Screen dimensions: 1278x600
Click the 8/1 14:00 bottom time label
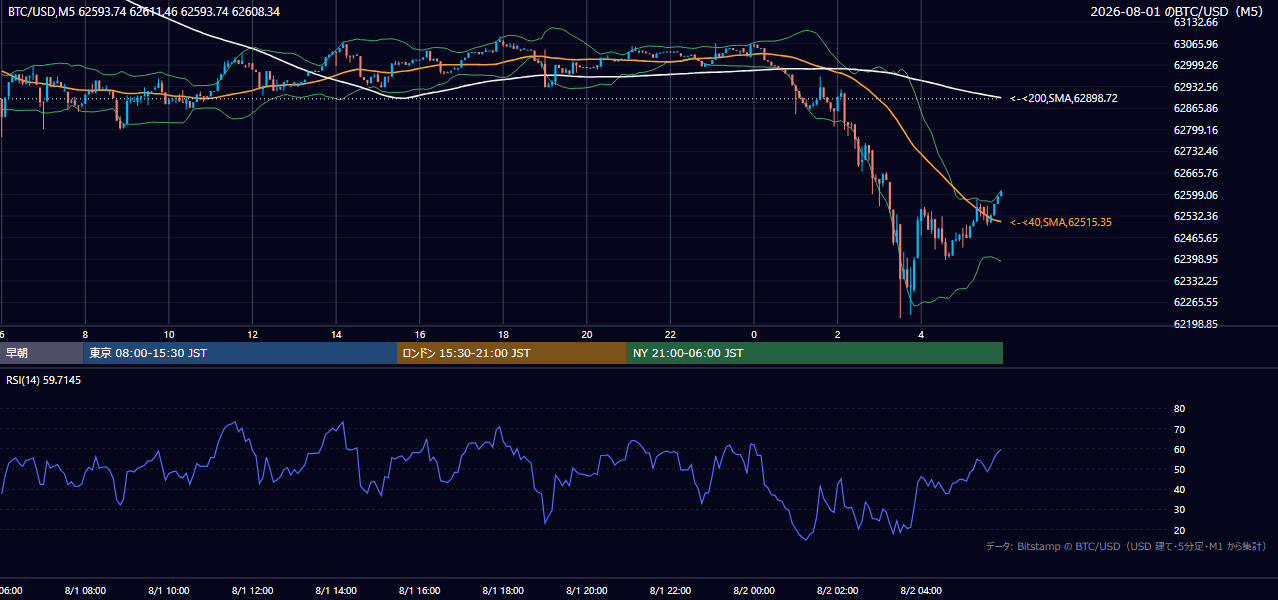coord(336,591)
